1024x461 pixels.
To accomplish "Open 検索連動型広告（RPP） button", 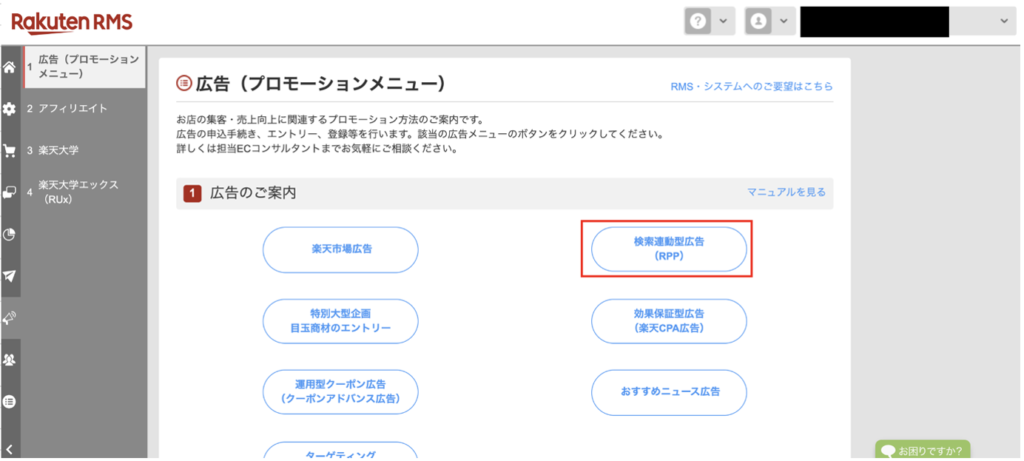I will click(x=669, y=249).
